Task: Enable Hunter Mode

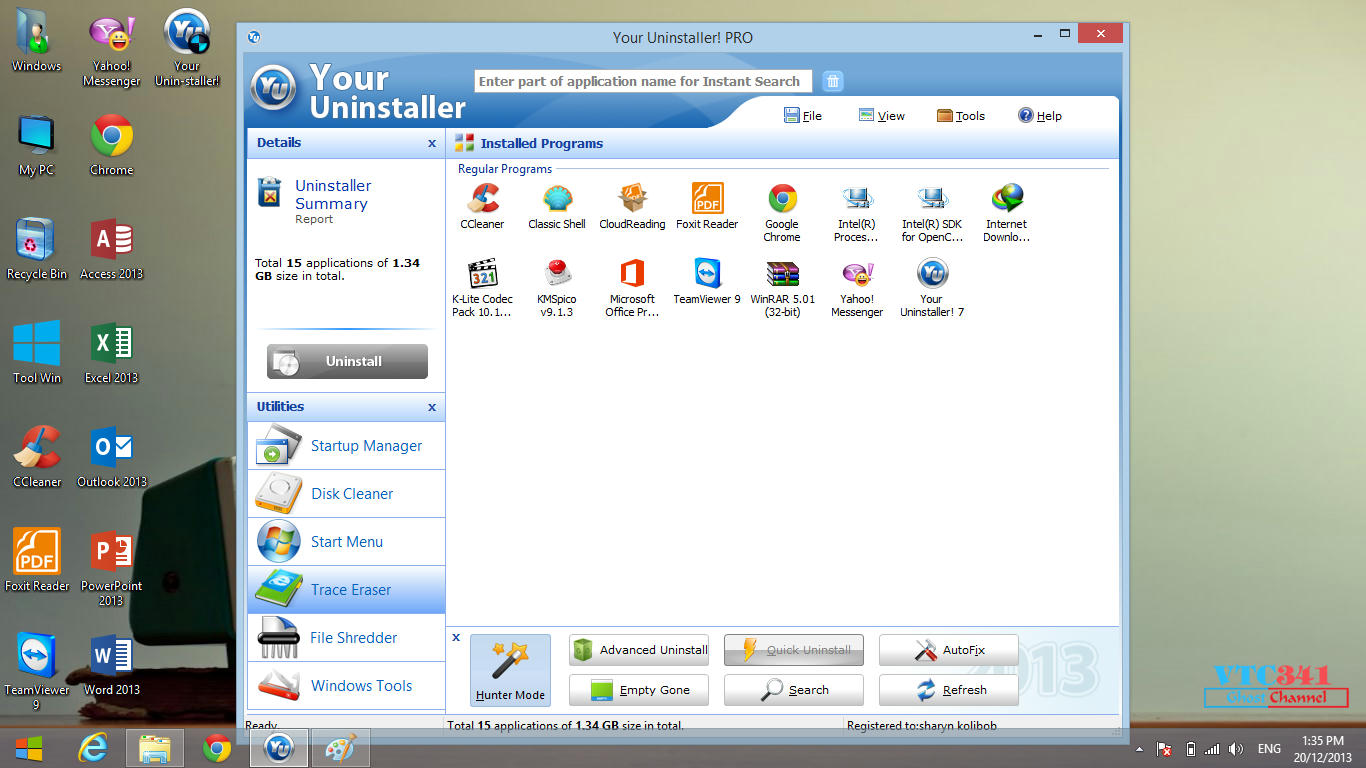Action: coord(510,670)
